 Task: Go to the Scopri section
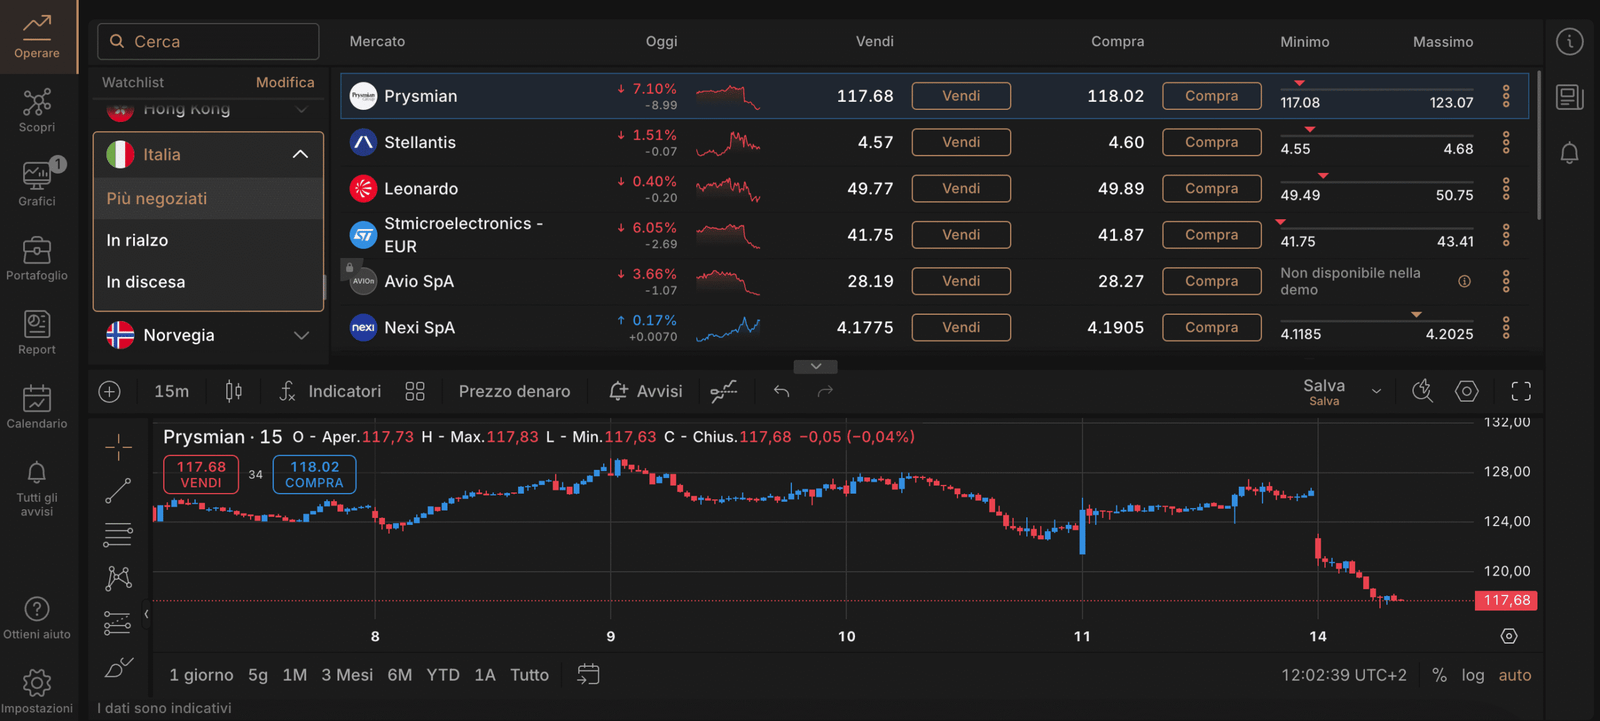point(37,110)
